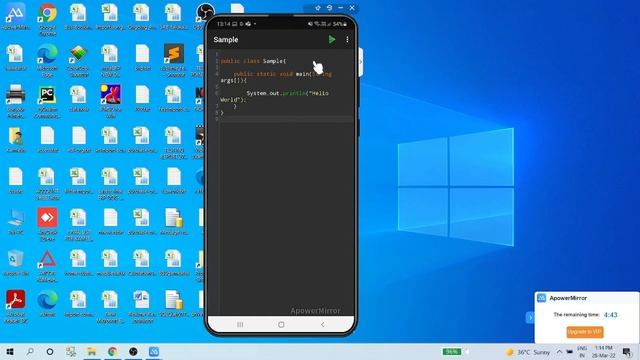This screenshot has width=640, height=360.
Task: Click the green 96% battery indicator
Action: pyautogui.click(x=452, y=351)
